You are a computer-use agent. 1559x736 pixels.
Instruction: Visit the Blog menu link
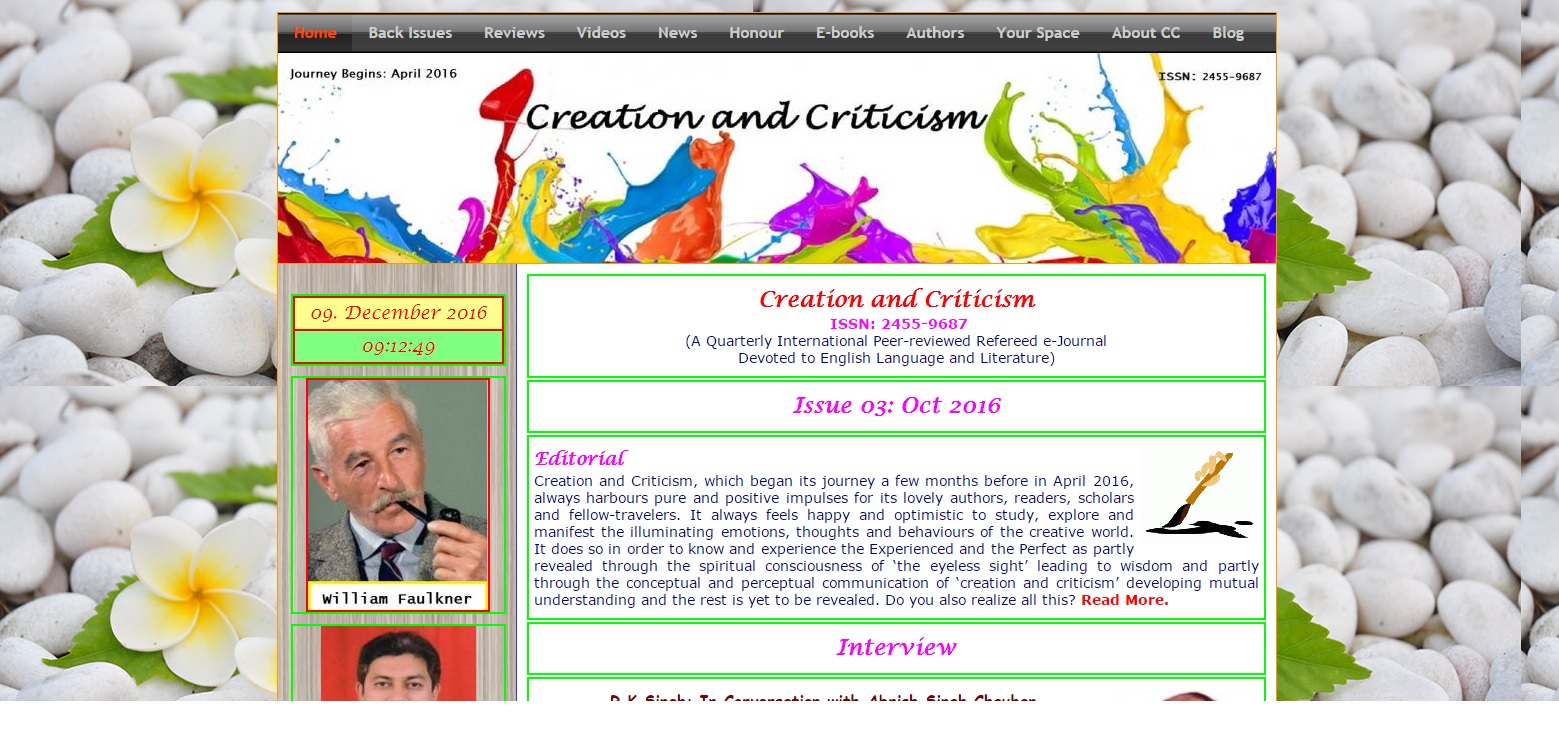pyautogui.click(x=1228, y=33)
